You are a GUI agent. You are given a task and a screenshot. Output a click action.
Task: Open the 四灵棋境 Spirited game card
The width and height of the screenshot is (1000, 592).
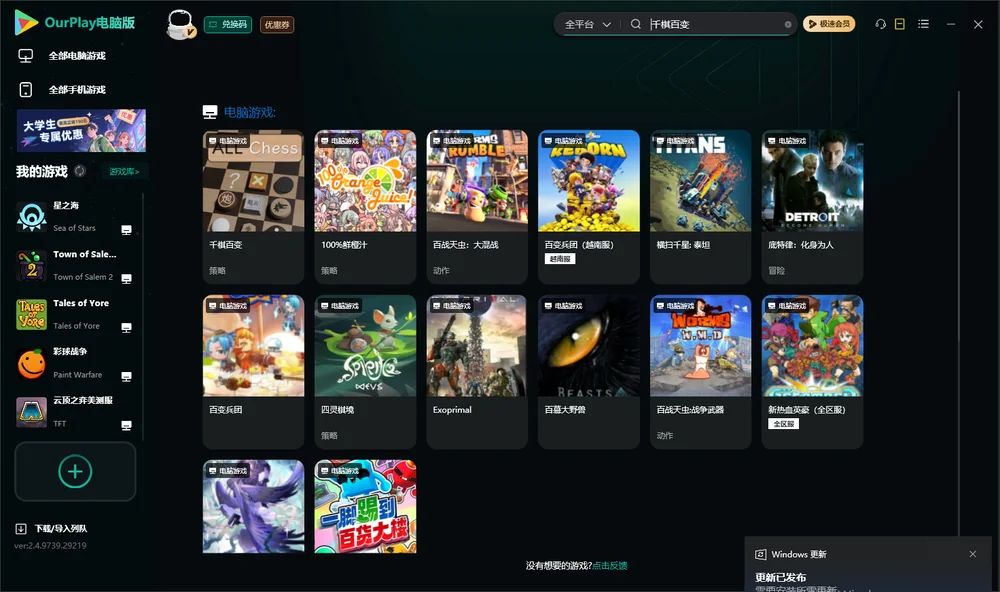(x=365, y=372)
